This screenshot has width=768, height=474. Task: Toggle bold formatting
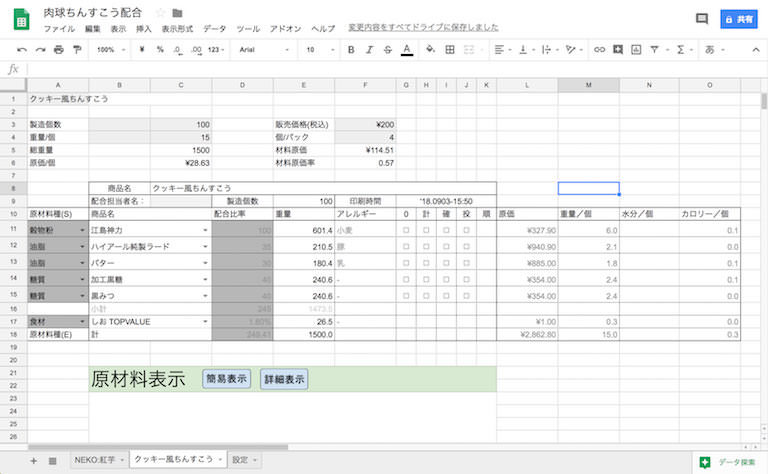tap(350, 49)
